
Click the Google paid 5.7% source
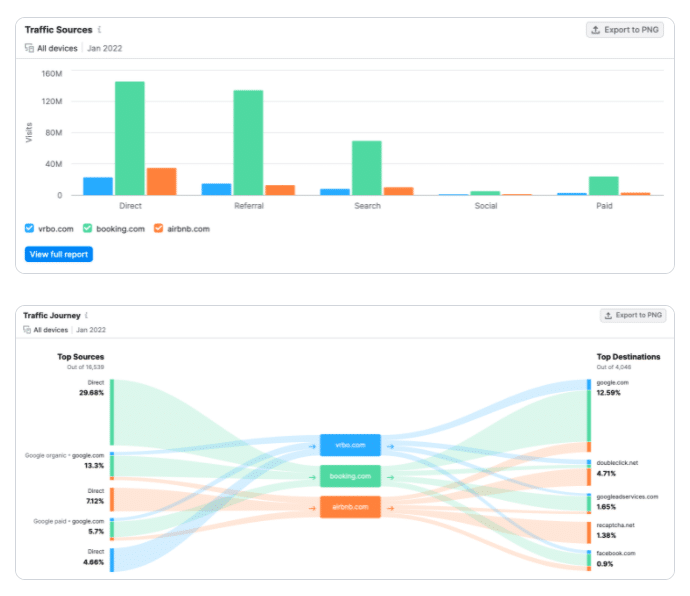pos(69,526)
